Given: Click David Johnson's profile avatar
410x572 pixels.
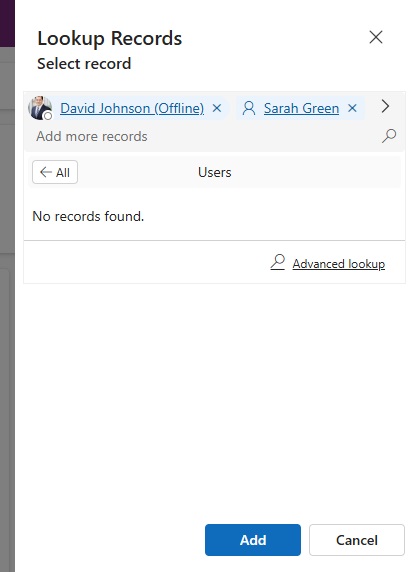Looking at the screenshot, I should tap(40, 108).
